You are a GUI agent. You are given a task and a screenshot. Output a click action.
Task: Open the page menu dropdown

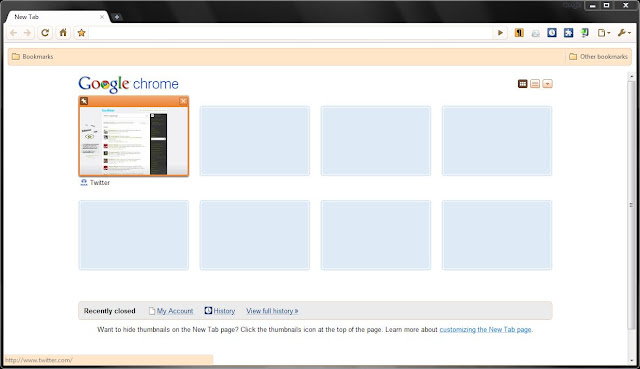coord(604,33)
